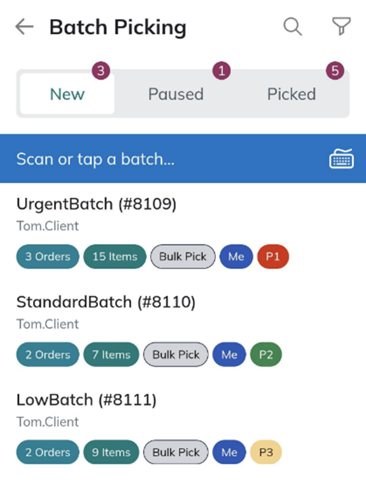Tap the Me badge on LowBatch
This screenshot has height=500, width=366.
(x=229, y=452)
